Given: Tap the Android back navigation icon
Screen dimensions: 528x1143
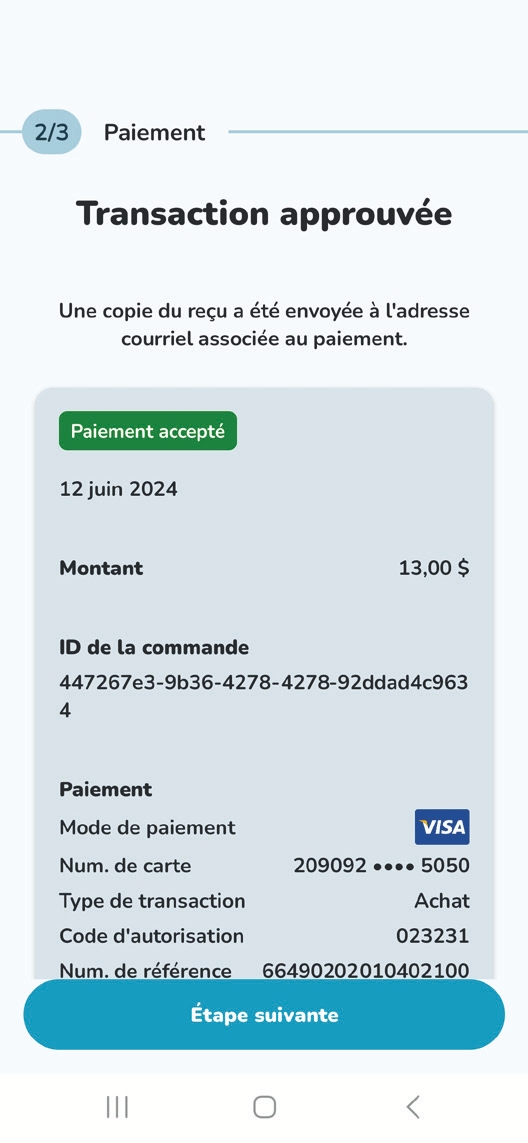Looking at the screenshot, I should [x=413, y=1107].
